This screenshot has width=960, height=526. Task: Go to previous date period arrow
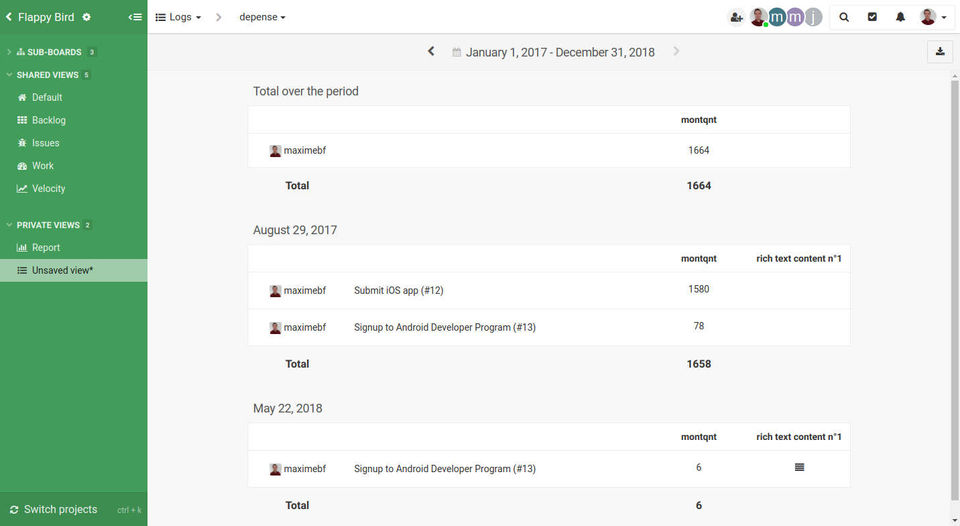[x=431, y=51]
